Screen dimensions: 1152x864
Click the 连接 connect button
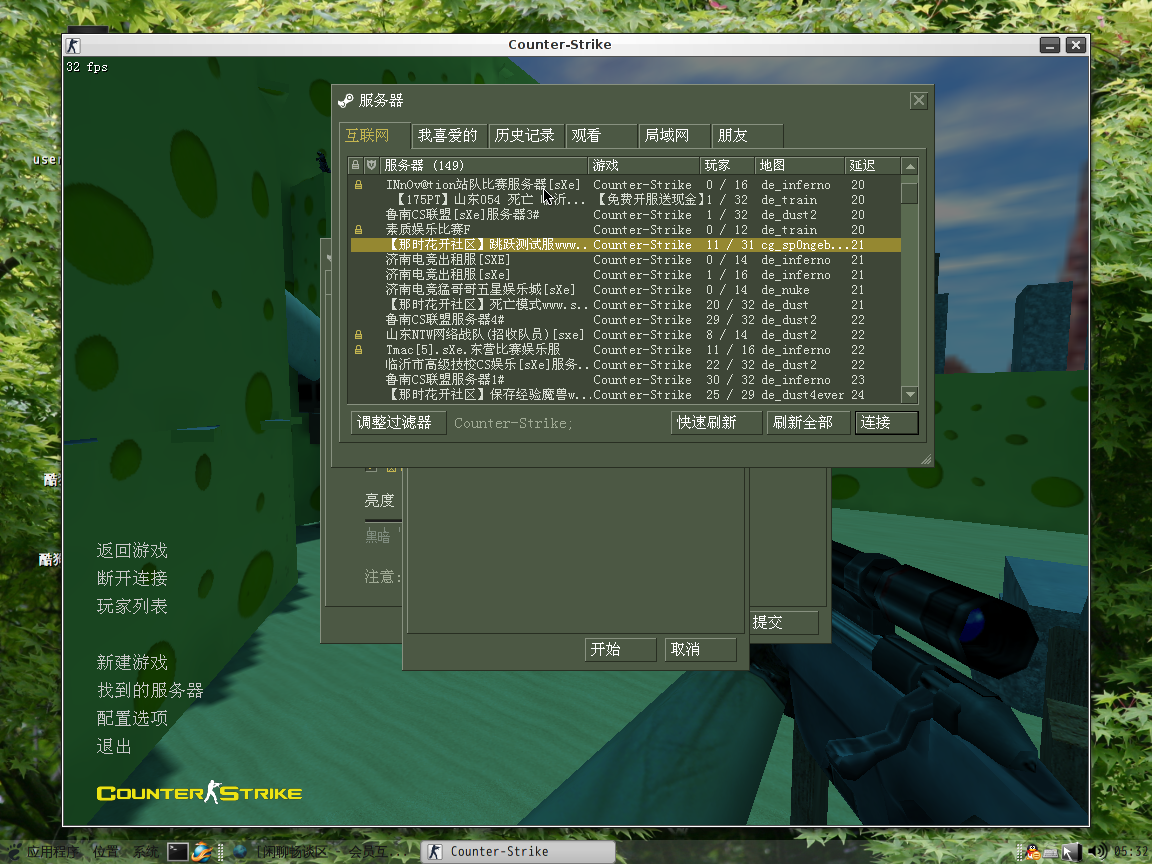(x=886, y=422)
